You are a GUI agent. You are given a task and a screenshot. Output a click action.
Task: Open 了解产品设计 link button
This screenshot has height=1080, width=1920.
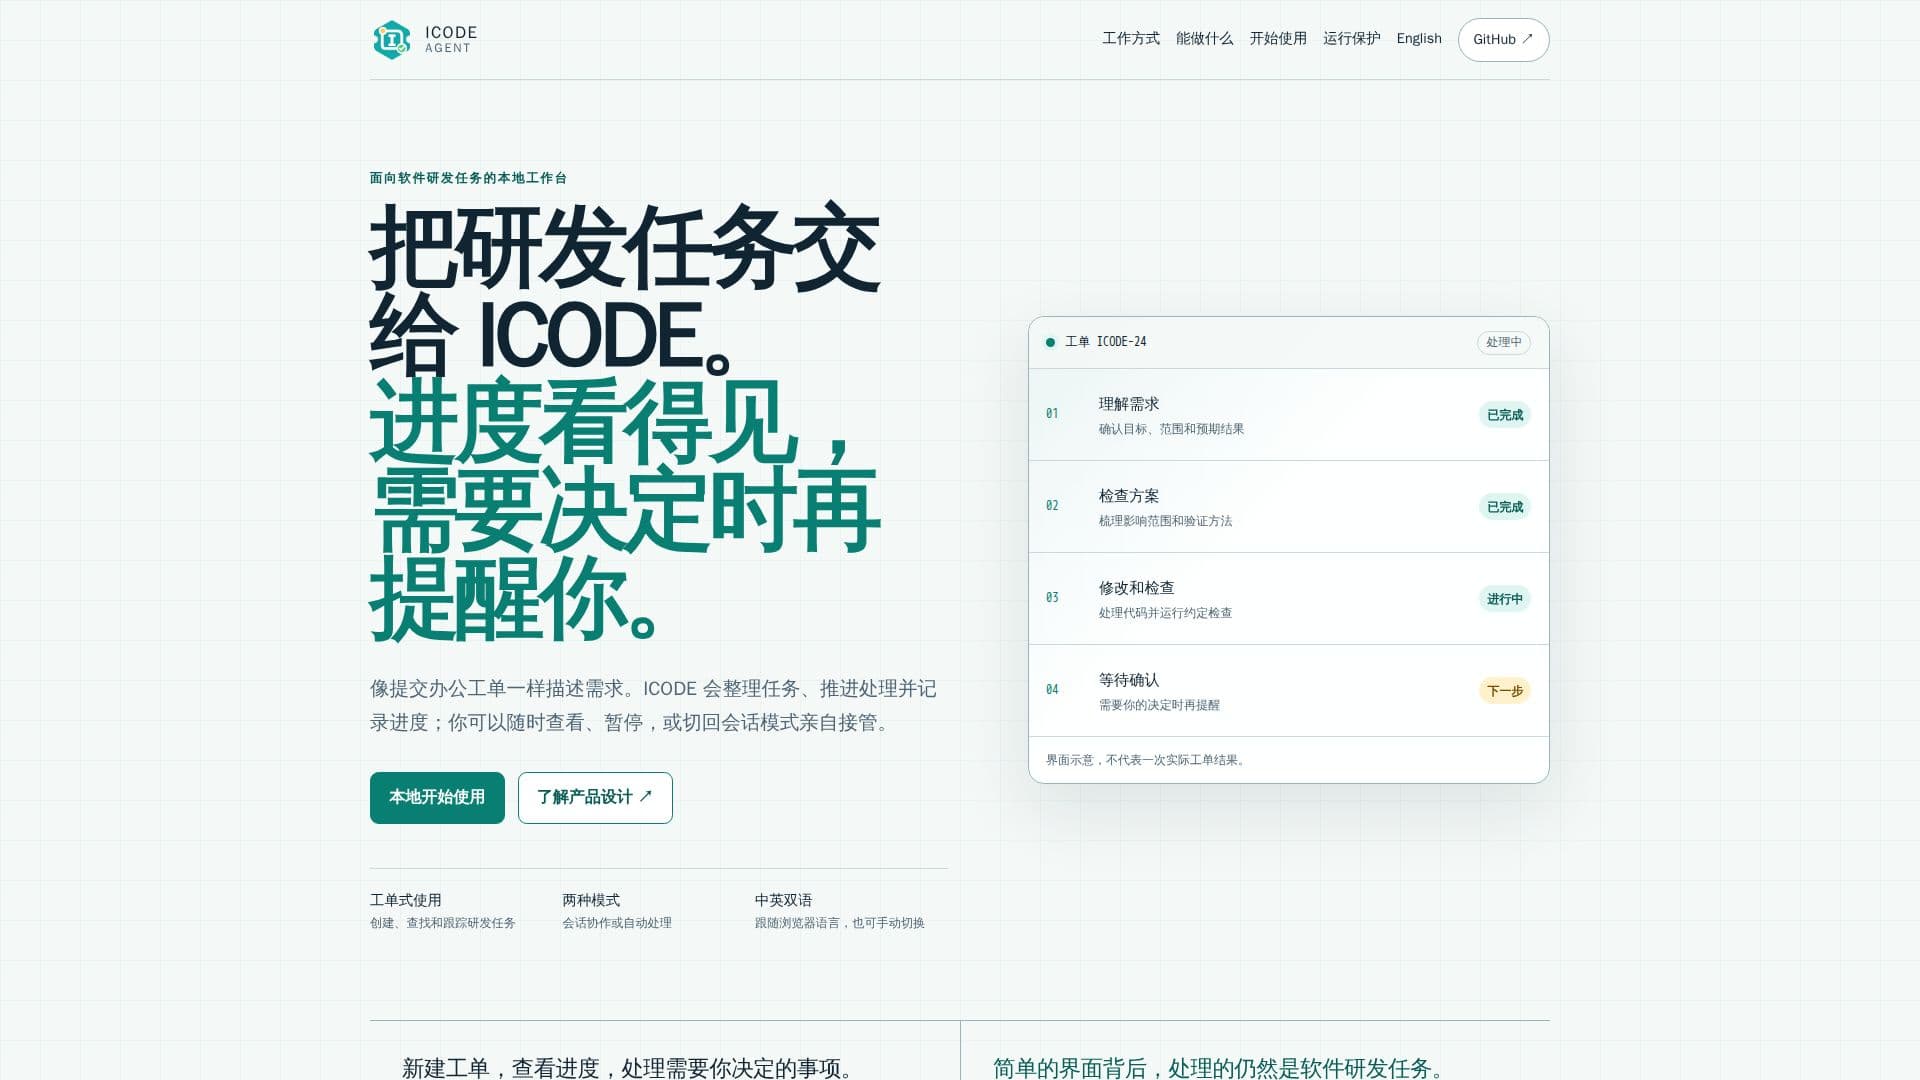[595, 798]
